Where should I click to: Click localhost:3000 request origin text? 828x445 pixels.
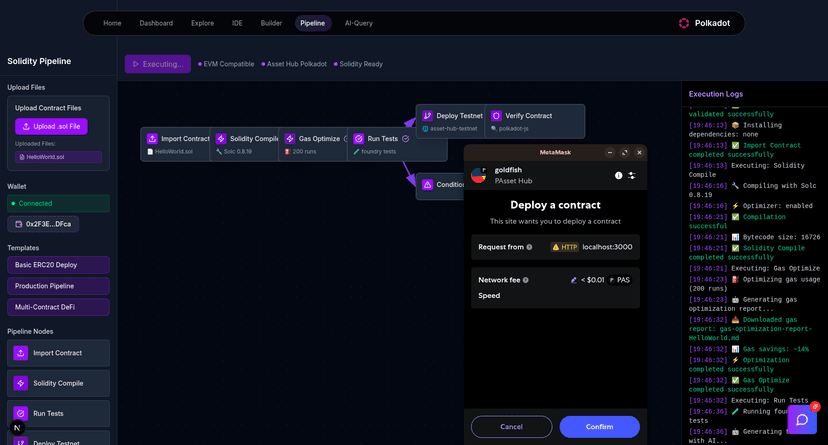click(x=607, y=247)
